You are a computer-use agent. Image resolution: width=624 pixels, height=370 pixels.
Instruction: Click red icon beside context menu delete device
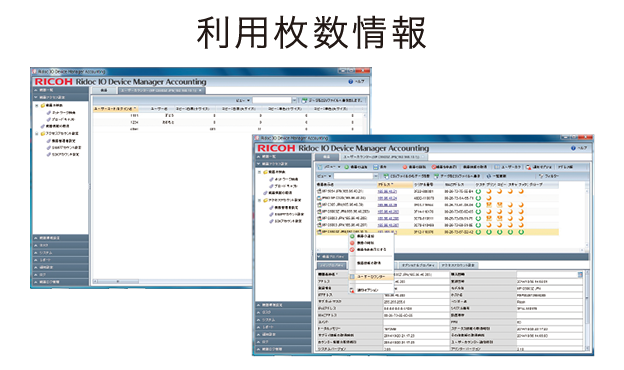(352, 243)
